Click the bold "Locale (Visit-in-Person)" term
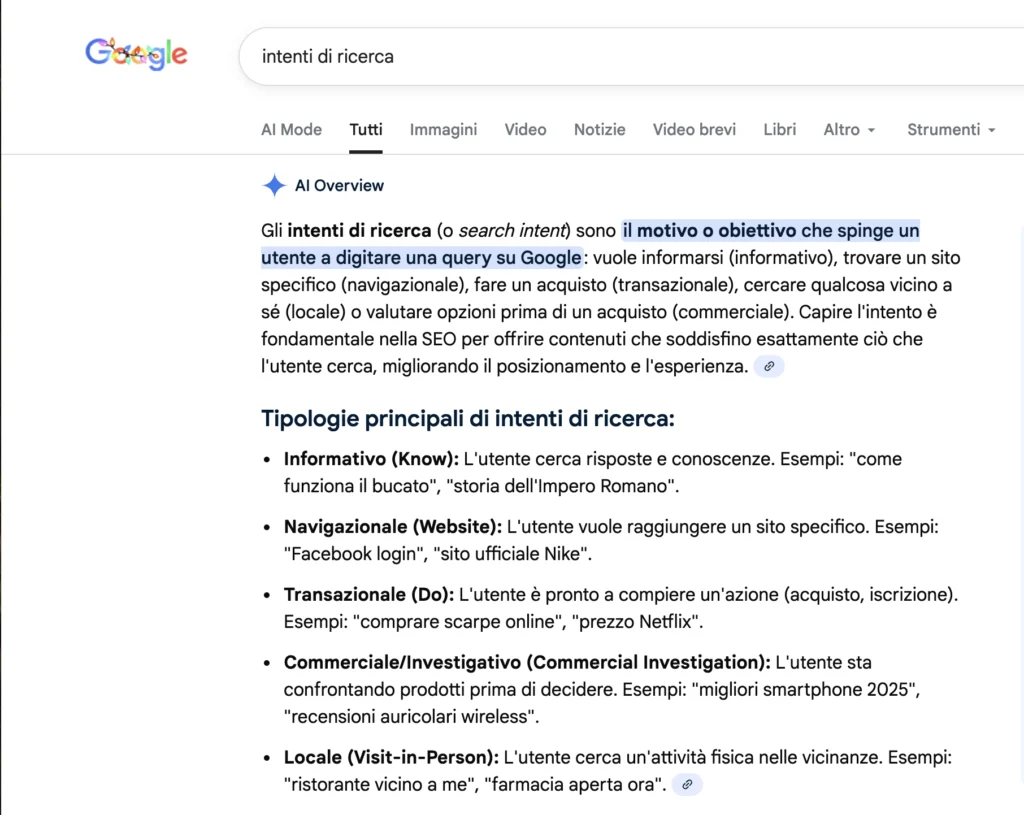 [x=391, y=757]
